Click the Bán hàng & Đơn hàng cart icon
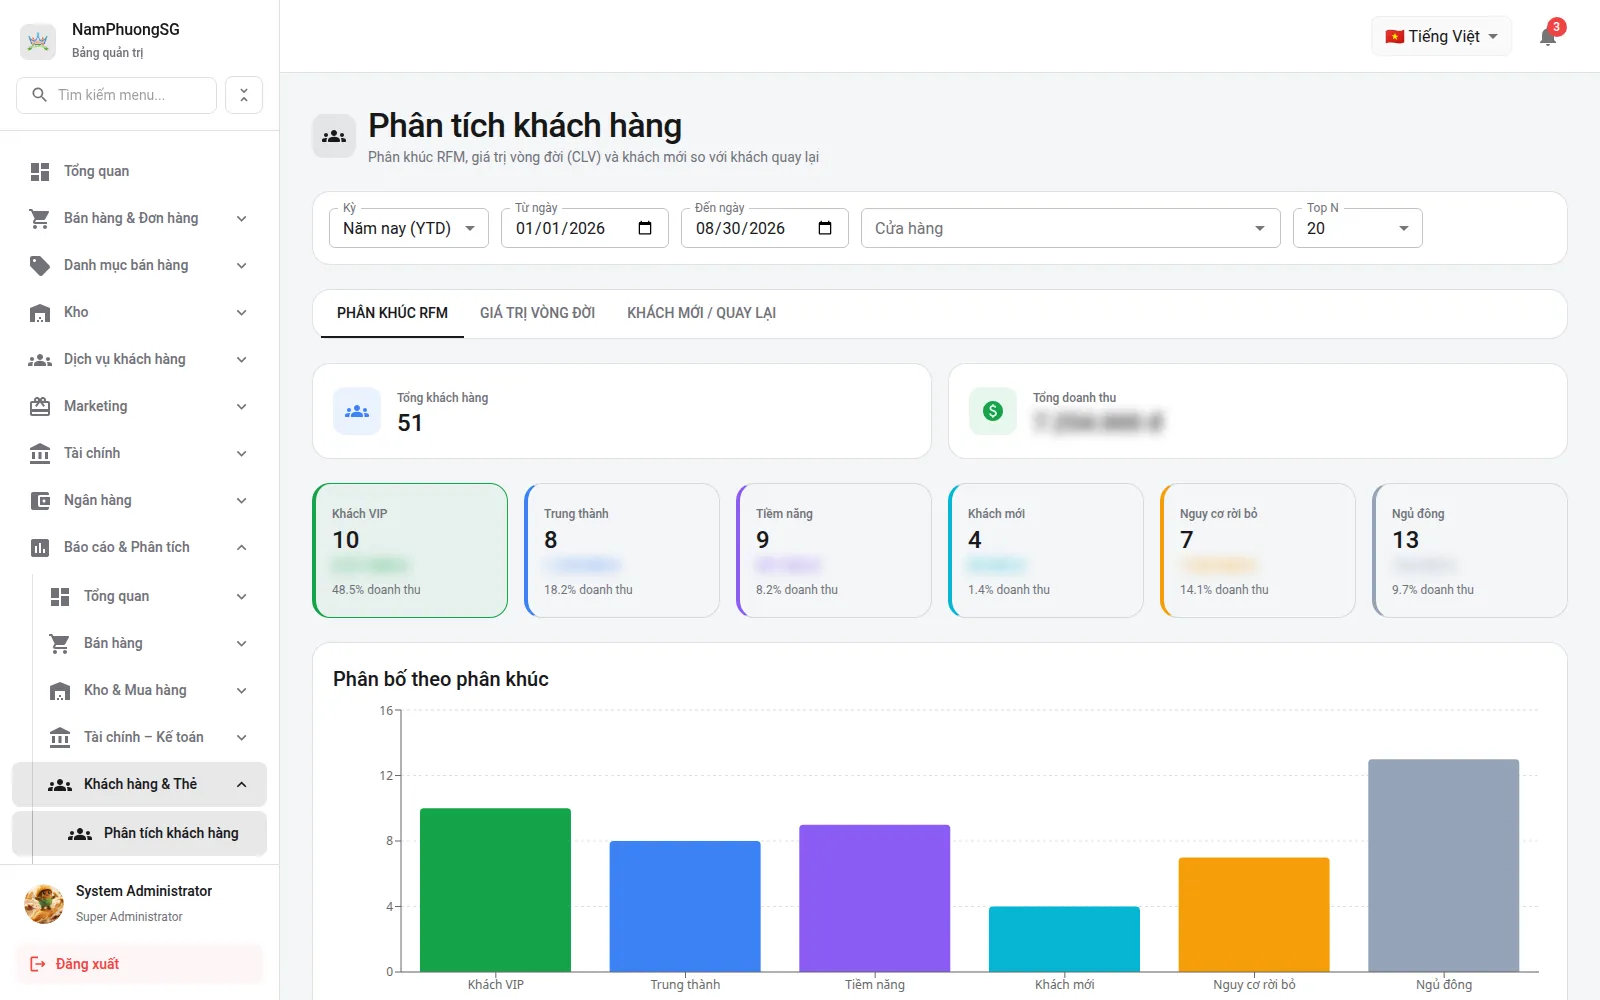1600x1000 pixels. (40, 218)
